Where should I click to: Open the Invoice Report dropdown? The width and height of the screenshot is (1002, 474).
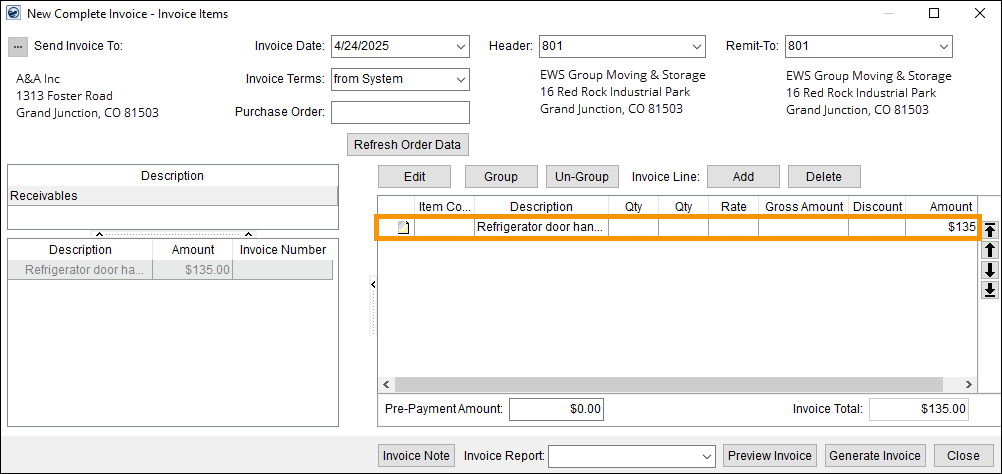click(x=706, y=456)
